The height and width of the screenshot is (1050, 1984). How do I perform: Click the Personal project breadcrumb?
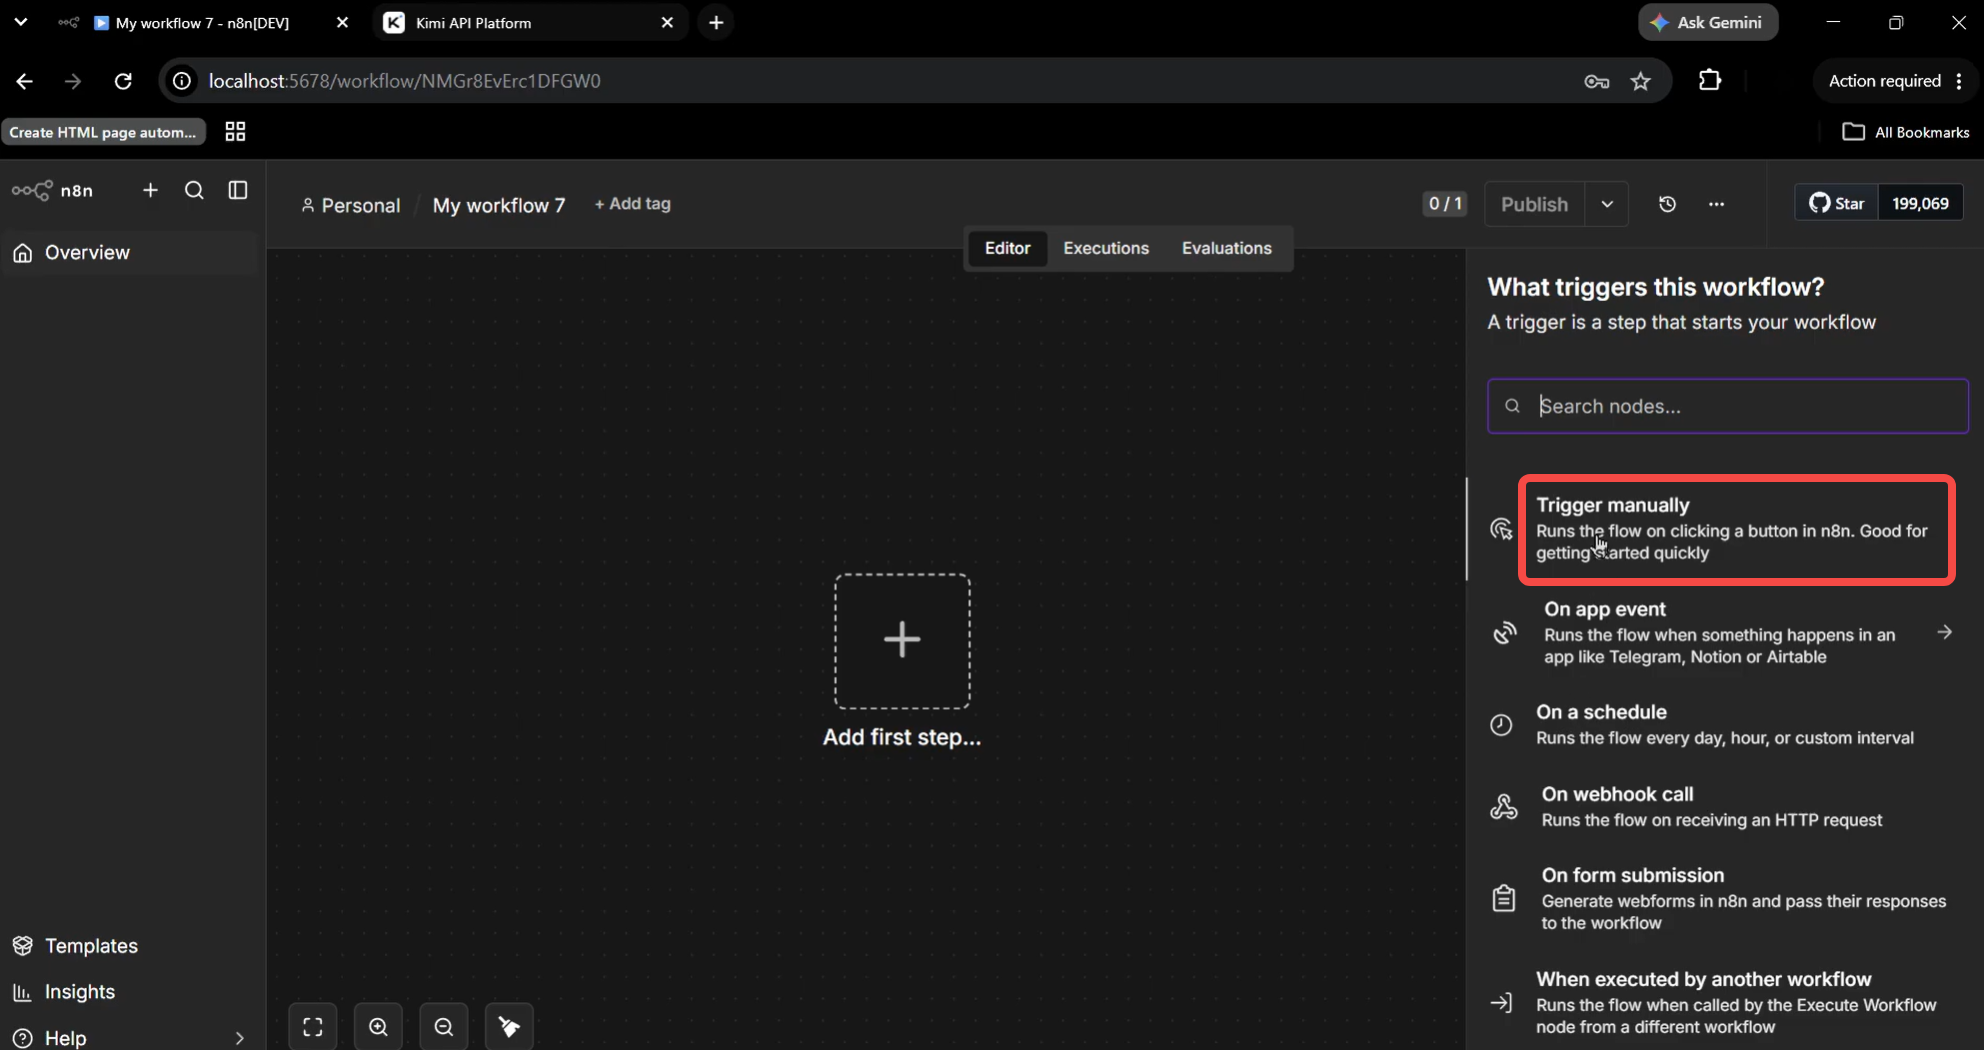(x=350, y=205)
